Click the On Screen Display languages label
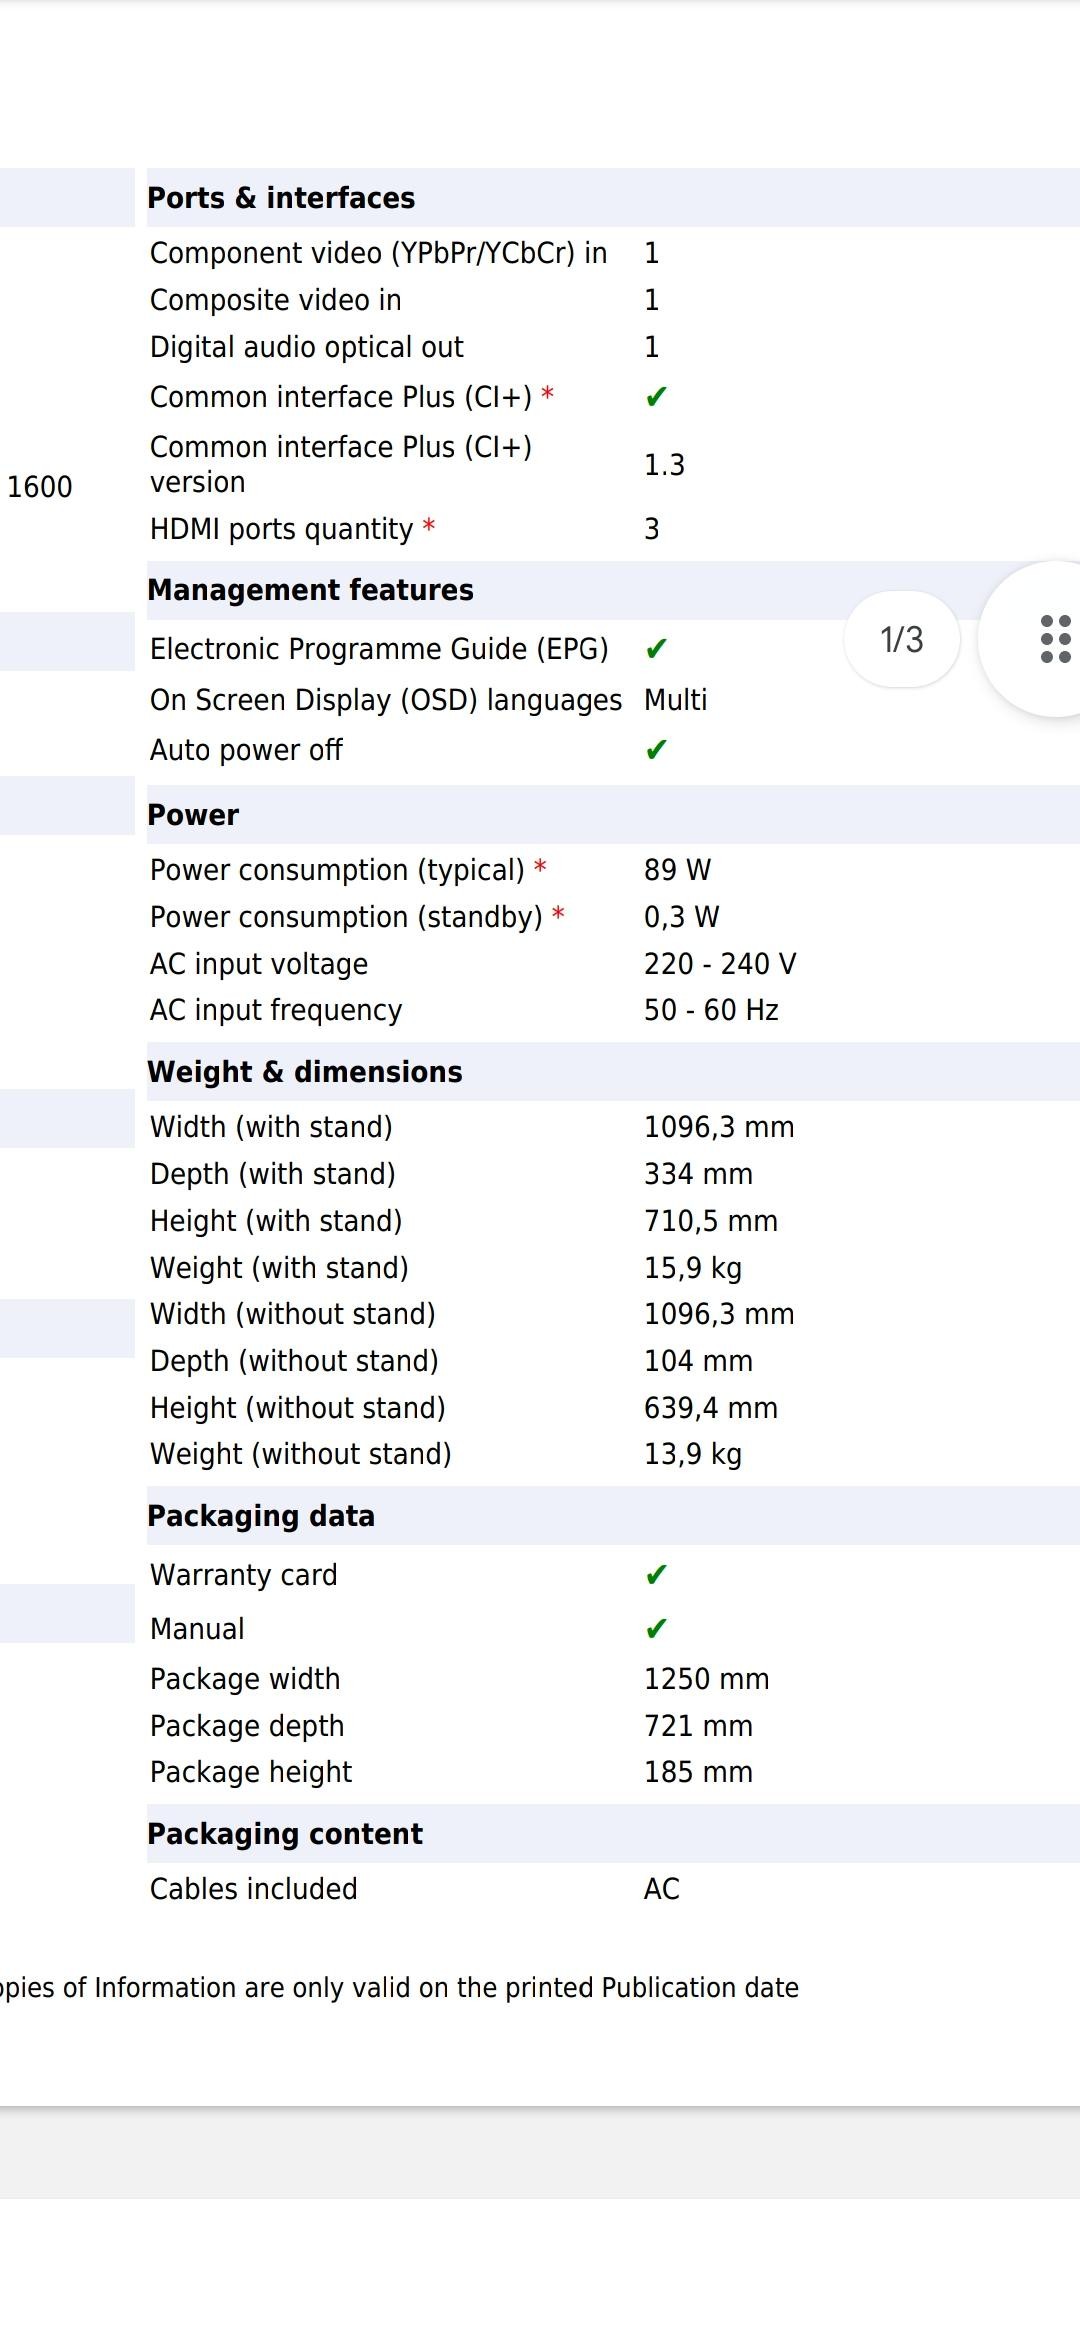Viewport: 1080px width, 2340px height. [386, 700]
